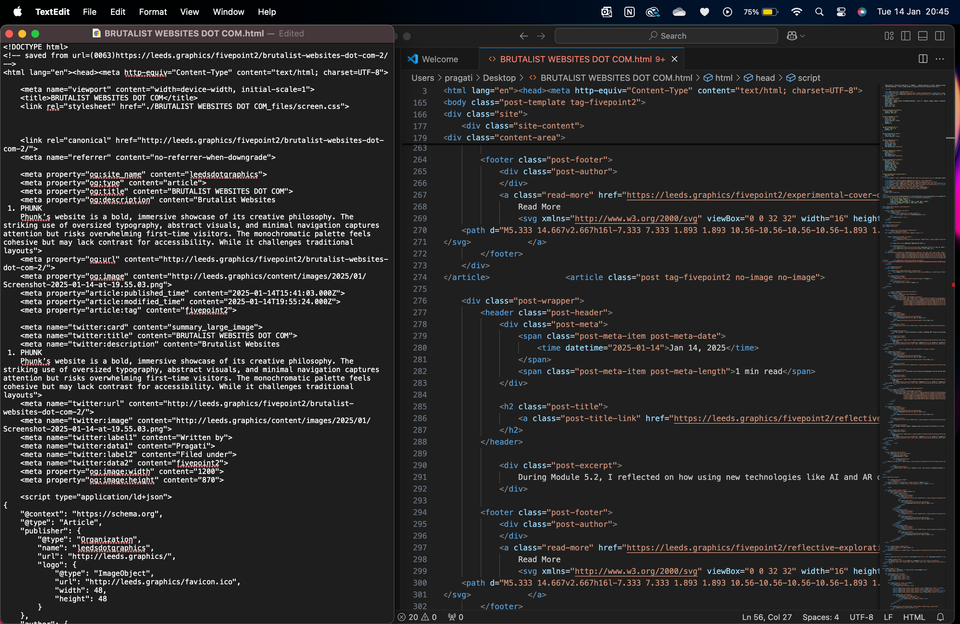Open the Wi-Fi menu bar icon

pyautogui.click(x=795, y=12)
